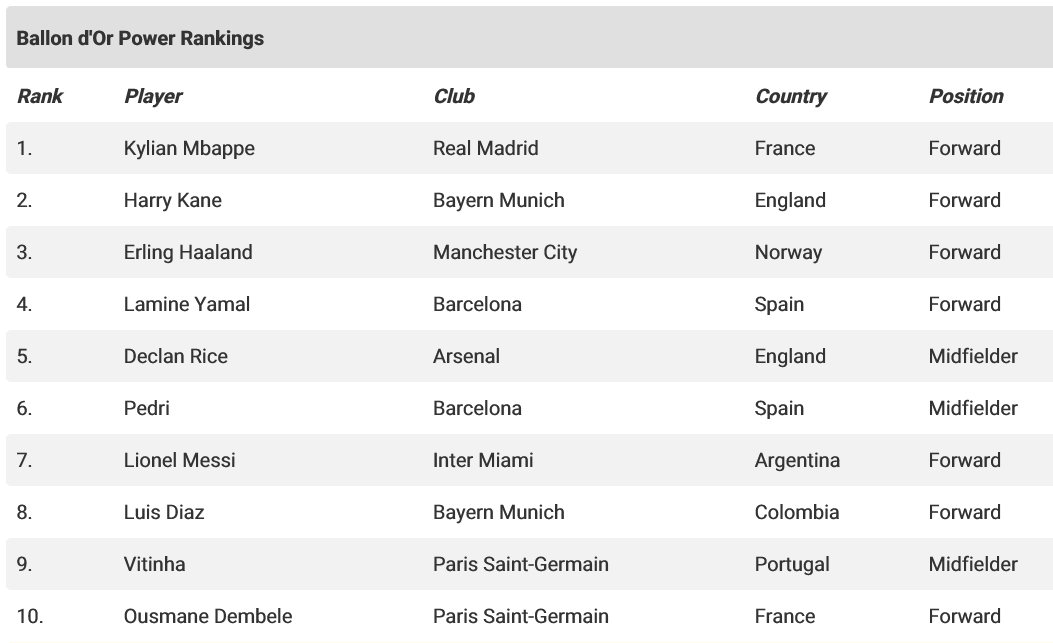Select Declan Rice in the table
This screenshot has width=1053, height=643.
[176, 356]
